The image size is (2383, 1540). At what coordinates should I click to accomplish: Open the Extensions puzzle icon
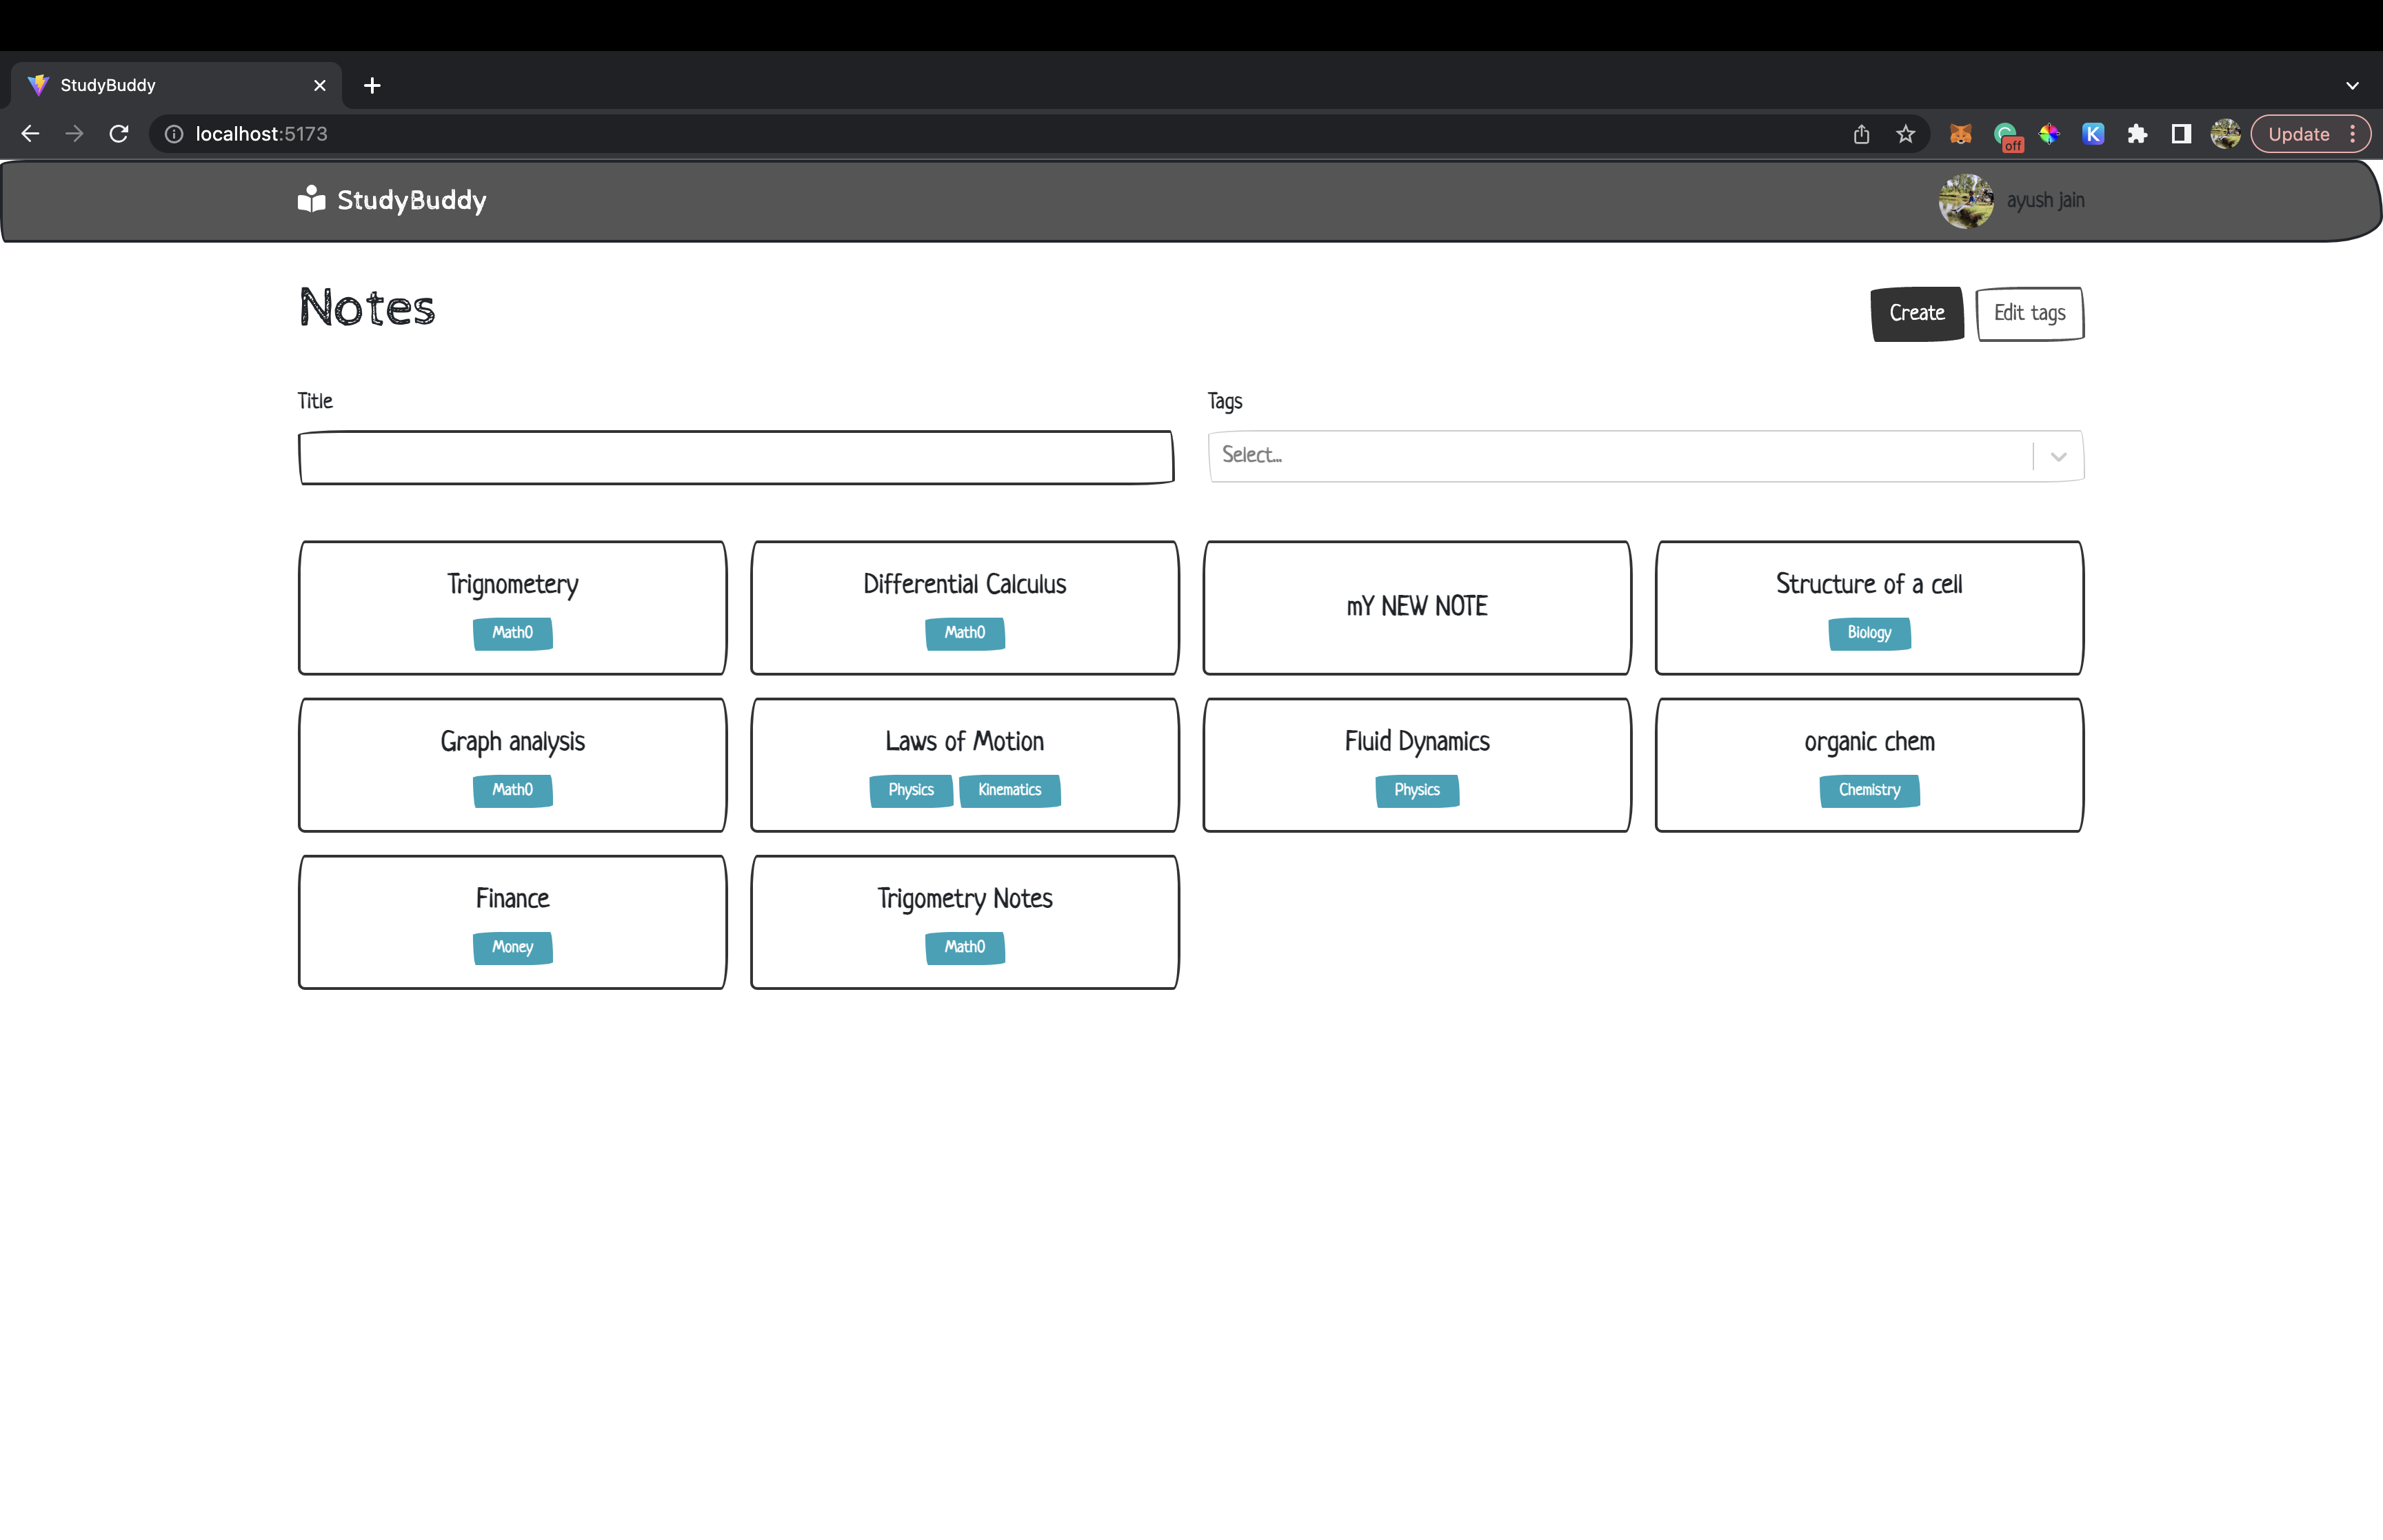tap(2137, 134)
